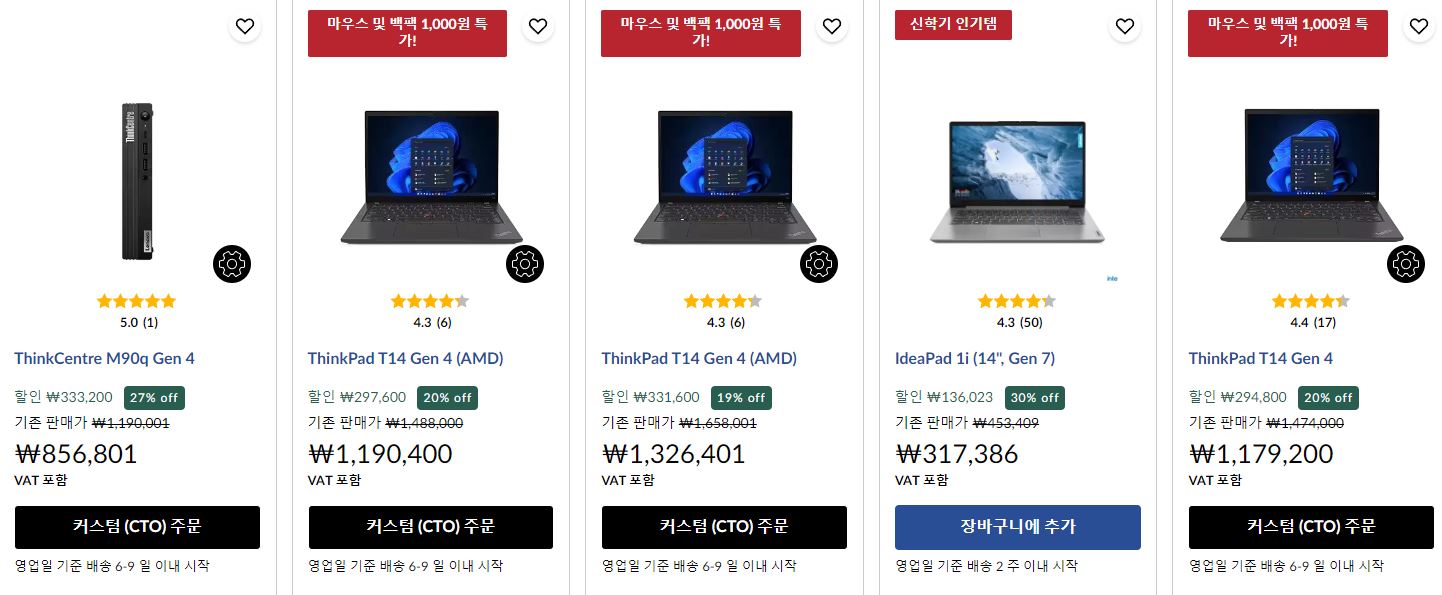1442x595 pixels.
Task: Click the ThinkCentre M90q tower product image
Action: tap(137, 180)
